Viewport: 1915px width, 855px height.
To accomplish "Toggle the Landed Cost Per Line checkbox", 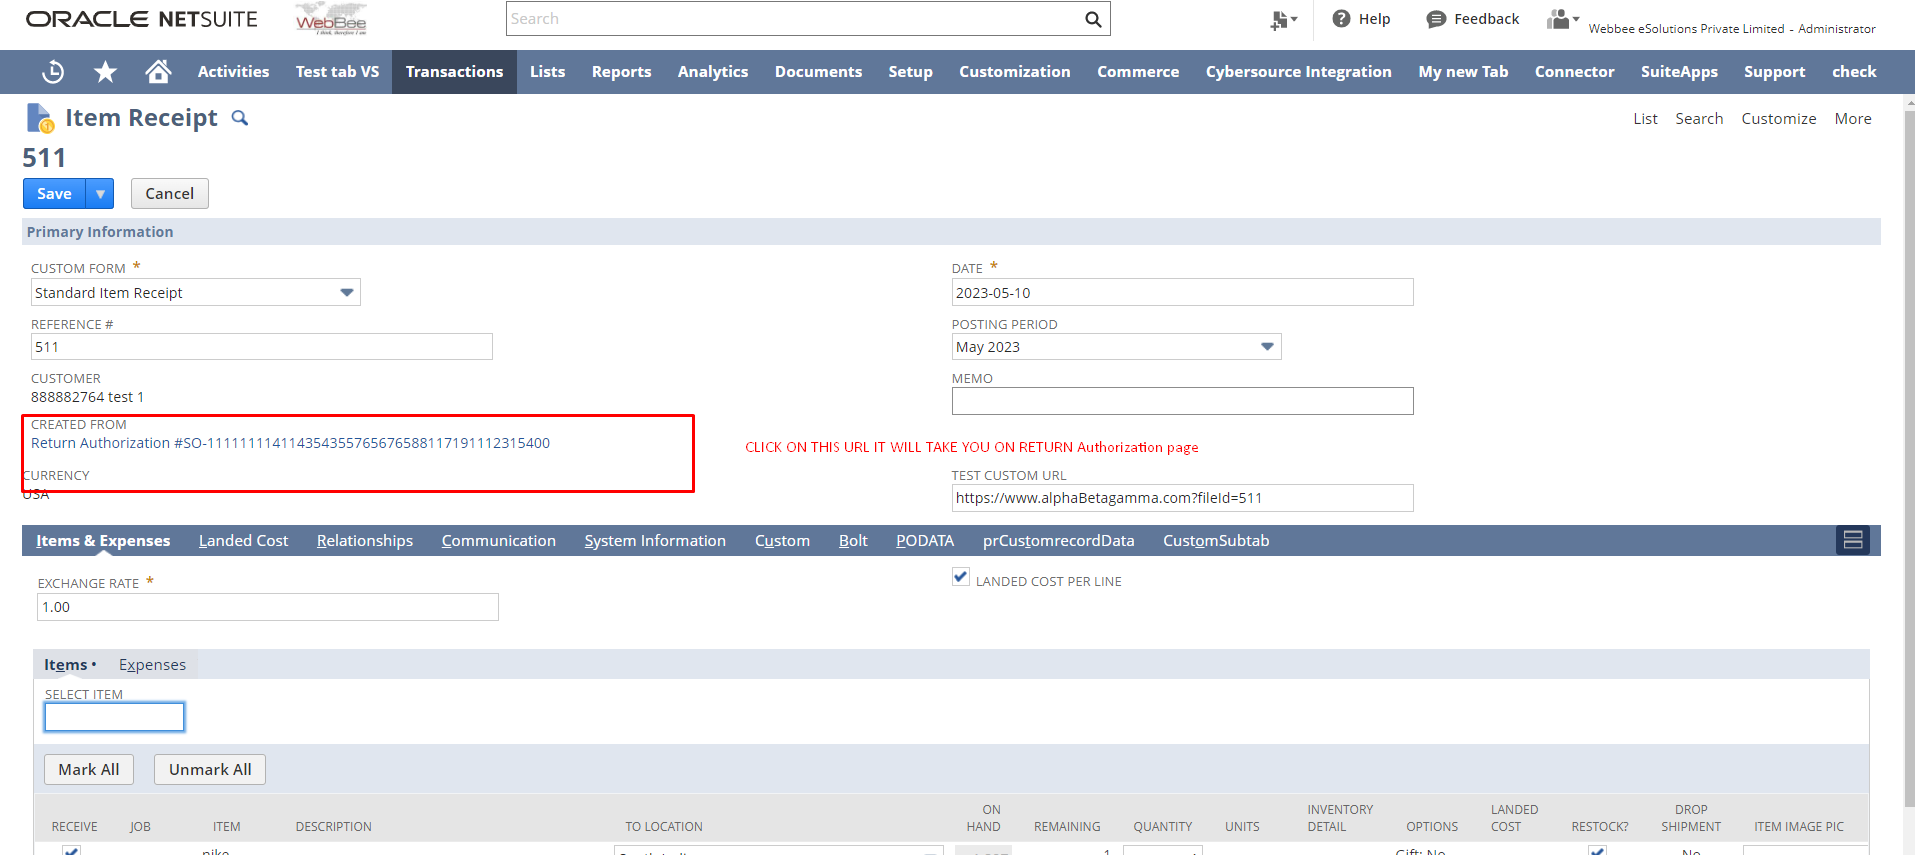I will tap(961, 577).
